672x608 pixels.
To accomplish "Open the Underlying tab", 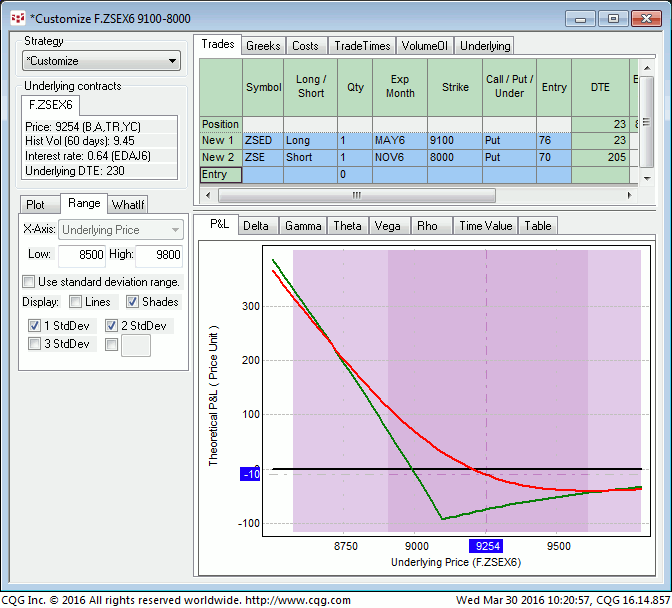I will click(x=485, y=46).
